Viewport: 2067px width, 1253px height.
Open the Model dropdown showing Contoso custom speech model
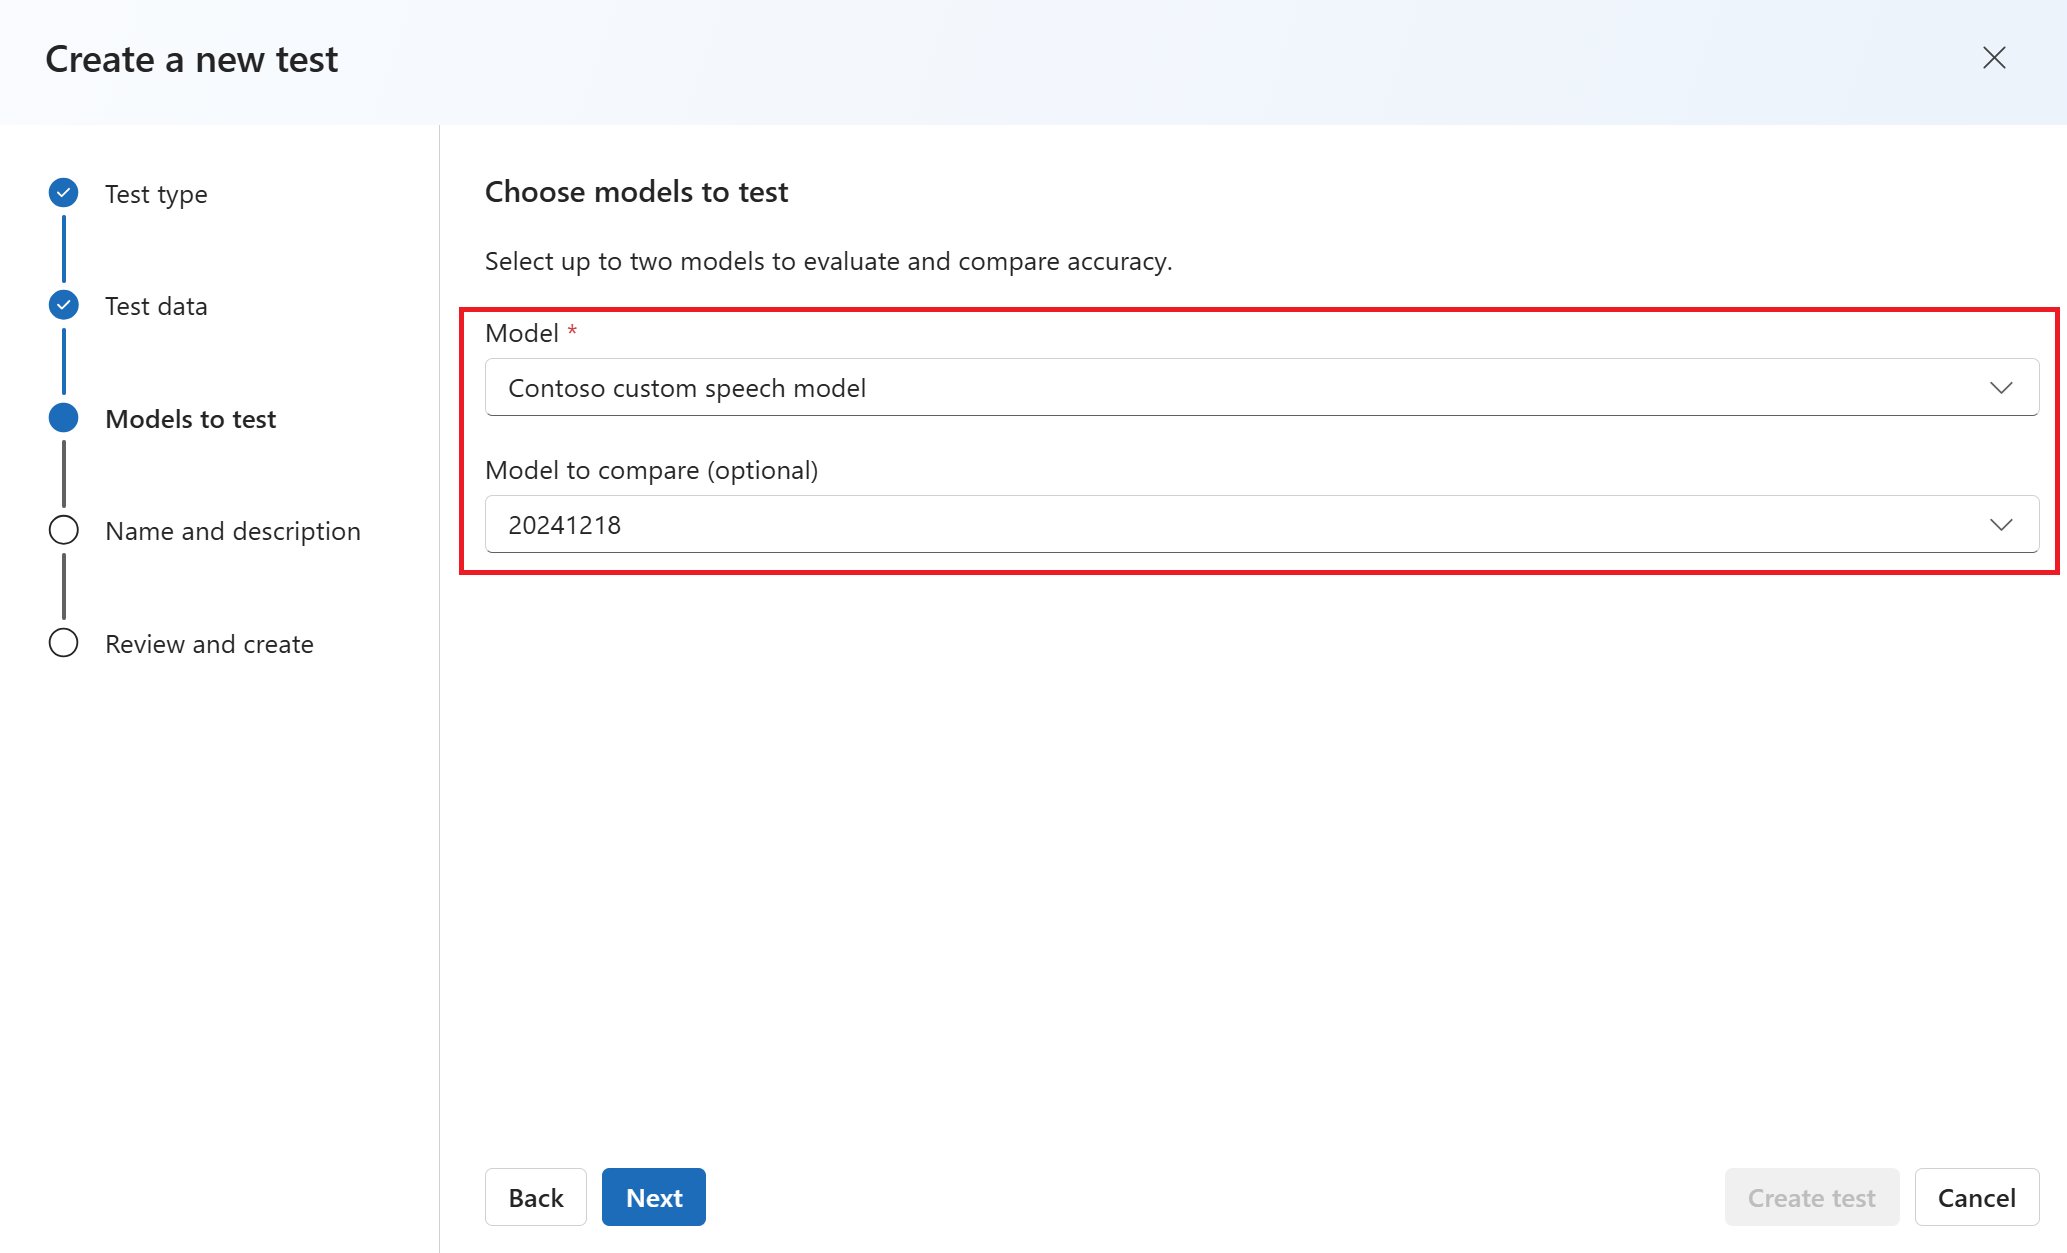pyautogui.click(x=1262, y=387)
